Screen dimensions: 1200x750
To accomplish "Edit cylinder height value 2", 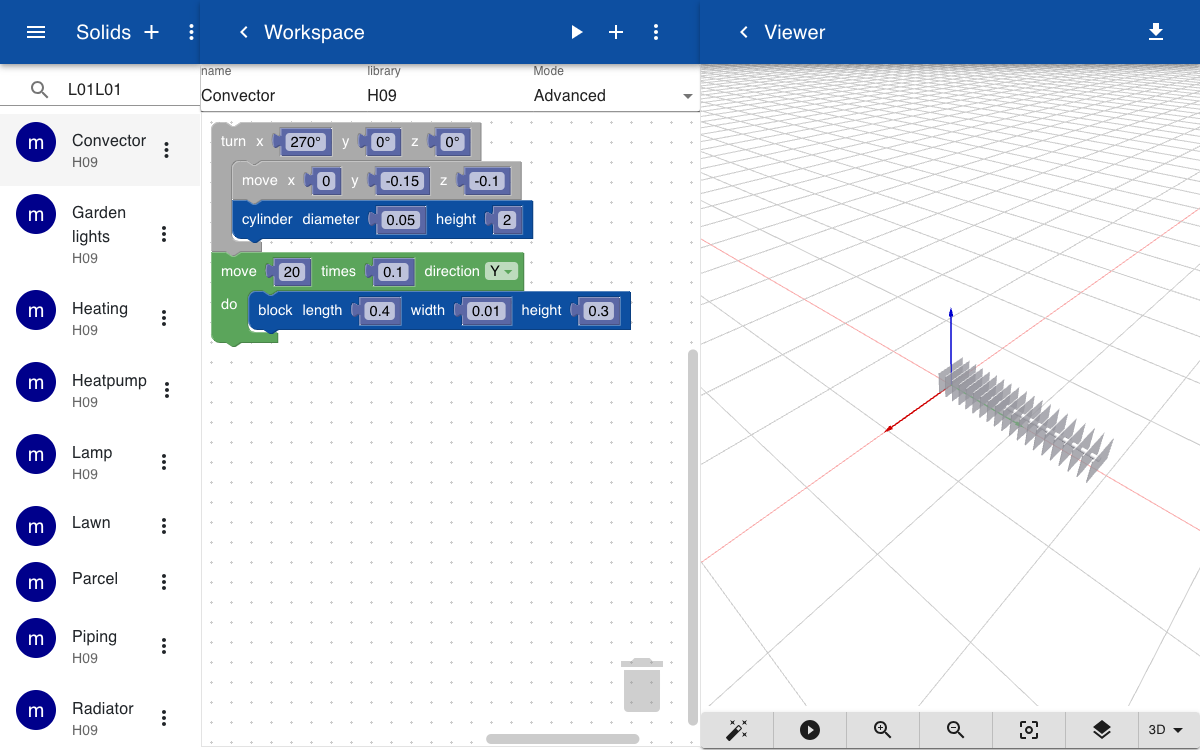I will tap(506, 220).
